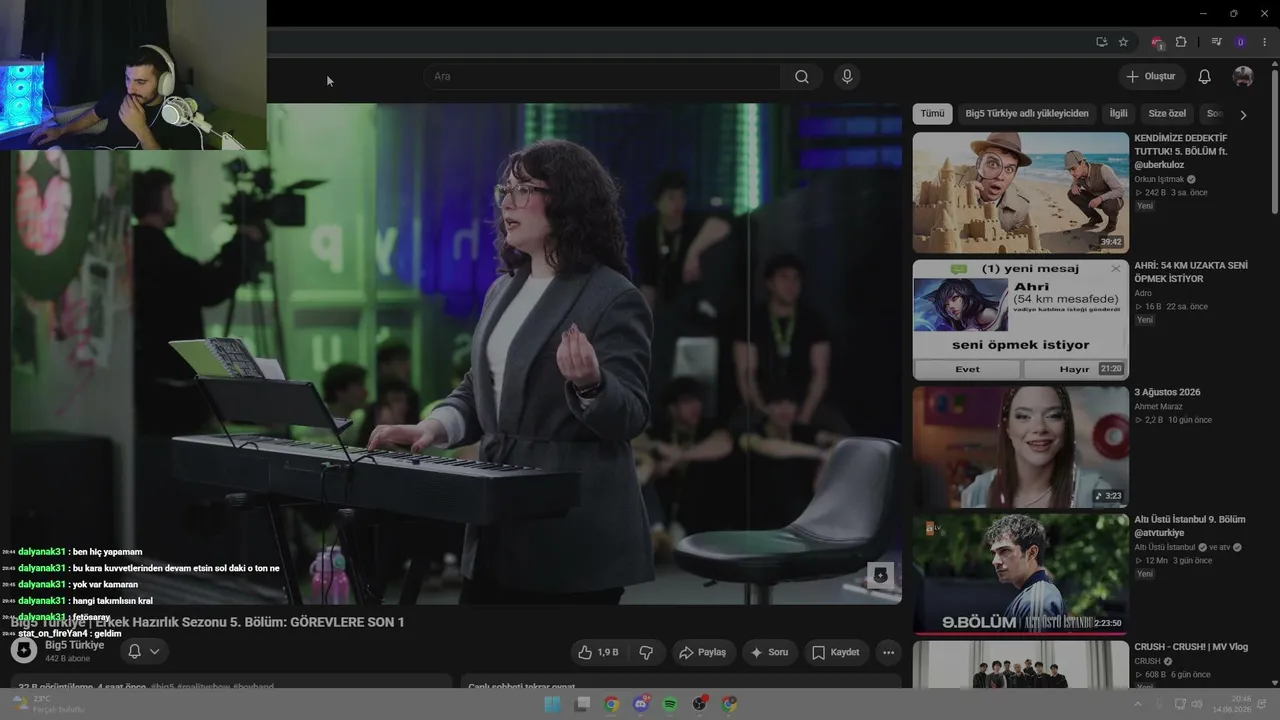The height and width of the screenshot is (720, 1280).
Task: Click the Big5 Türkiye channel name
Action: 74,645
